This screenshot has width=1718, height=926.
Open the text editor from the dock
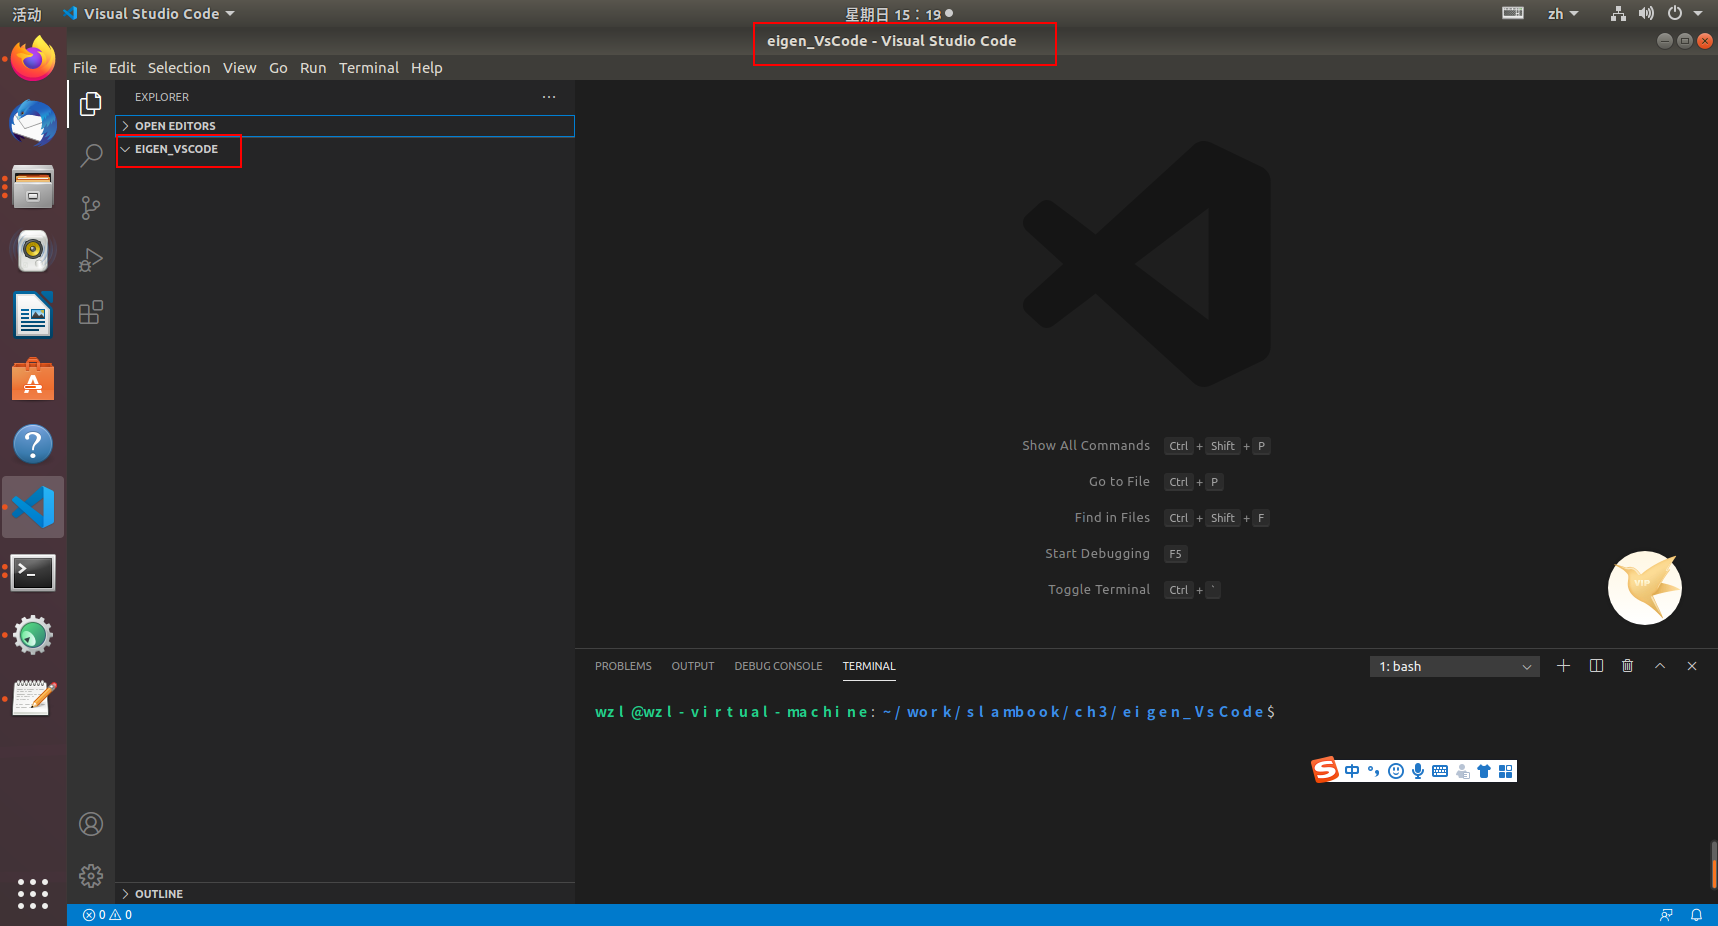pyautogui.click(x=33, y=699)
